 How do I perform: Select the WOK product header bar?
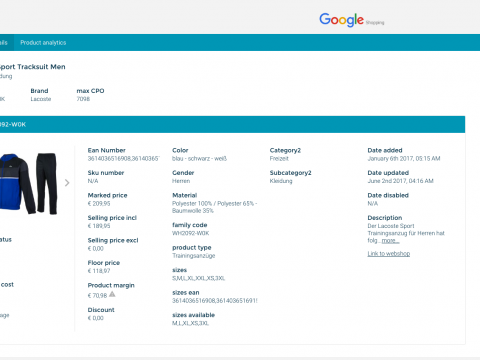pyautogui.click(x=232, y=125)
